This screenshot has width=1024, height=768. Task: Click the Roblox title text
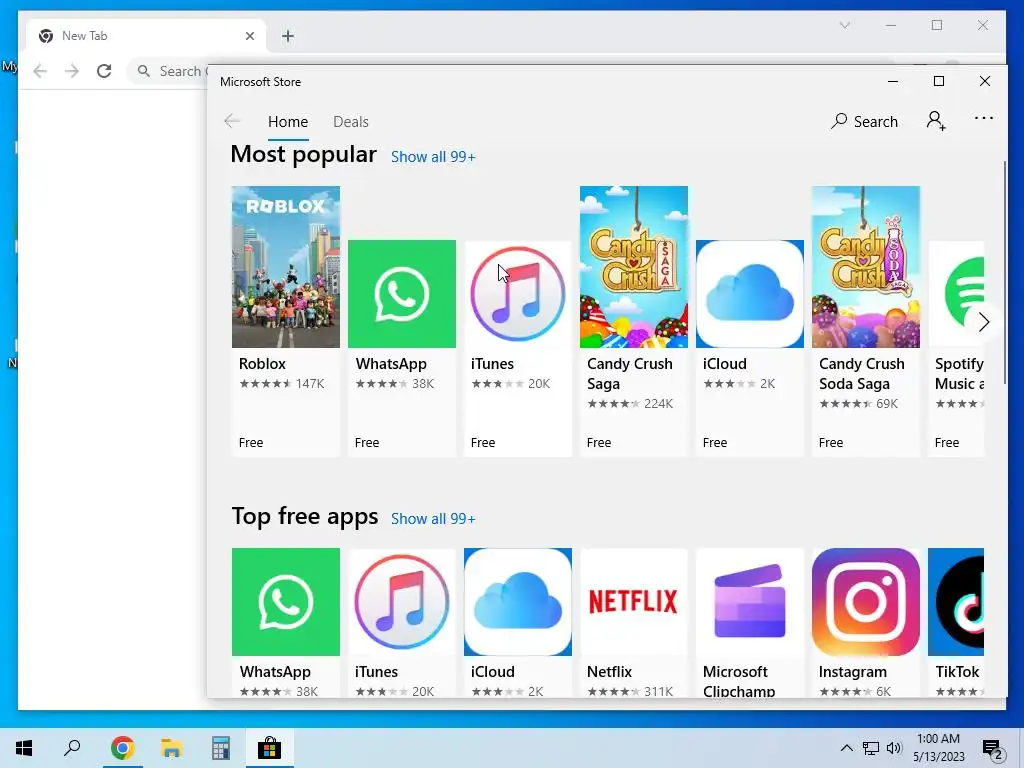pyautogui.click(x=263, y=364)
